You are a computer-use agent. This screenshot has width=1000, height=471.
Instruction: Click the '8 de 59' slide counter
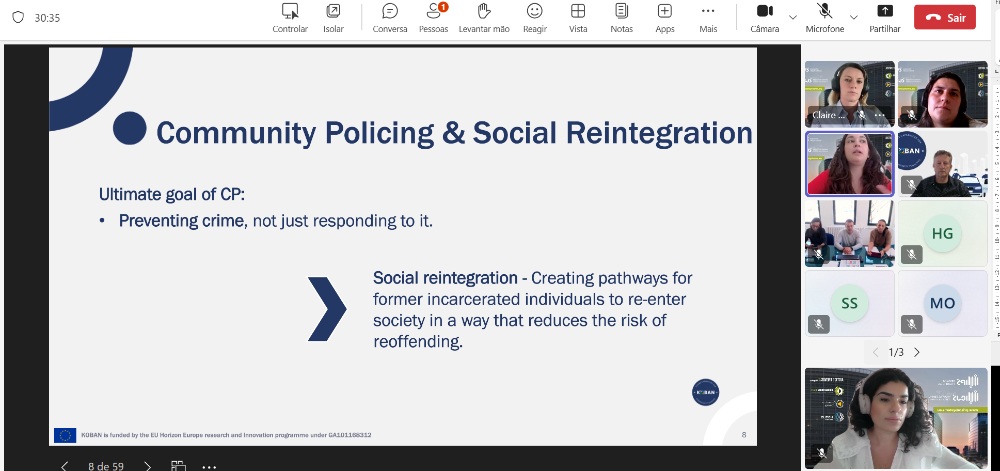point(106,466)
